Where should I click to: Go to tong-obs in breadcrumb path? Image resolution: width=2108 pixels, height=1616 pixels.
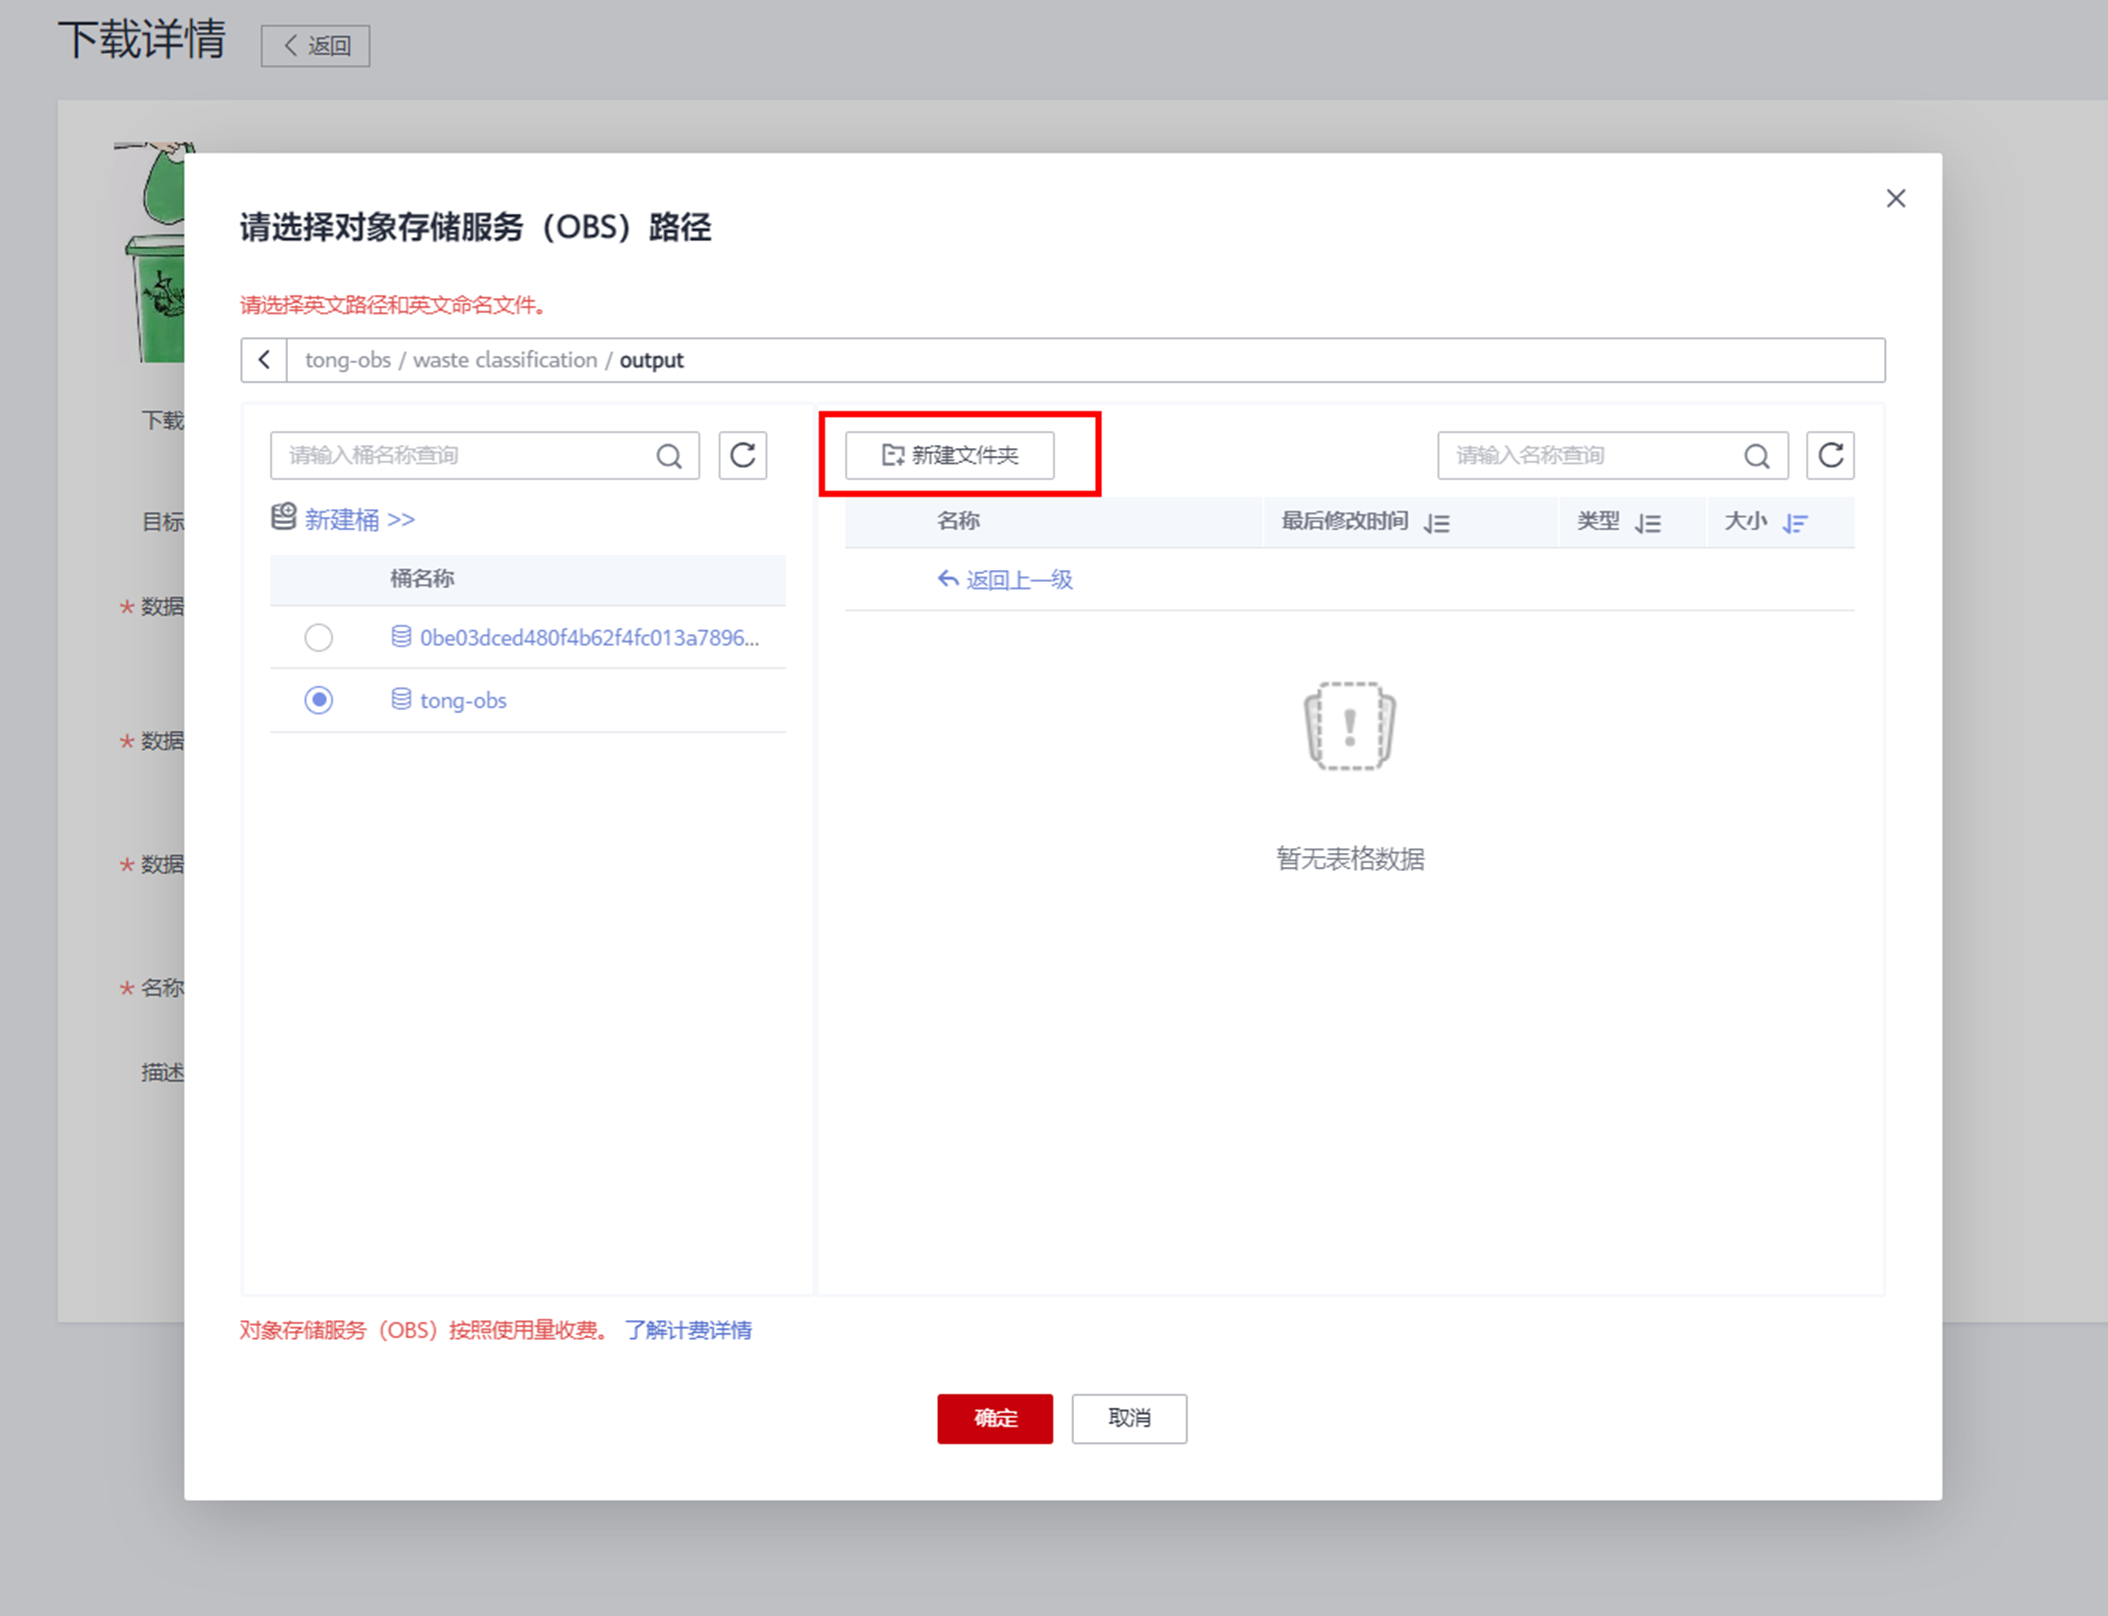[x=347, y=360]
